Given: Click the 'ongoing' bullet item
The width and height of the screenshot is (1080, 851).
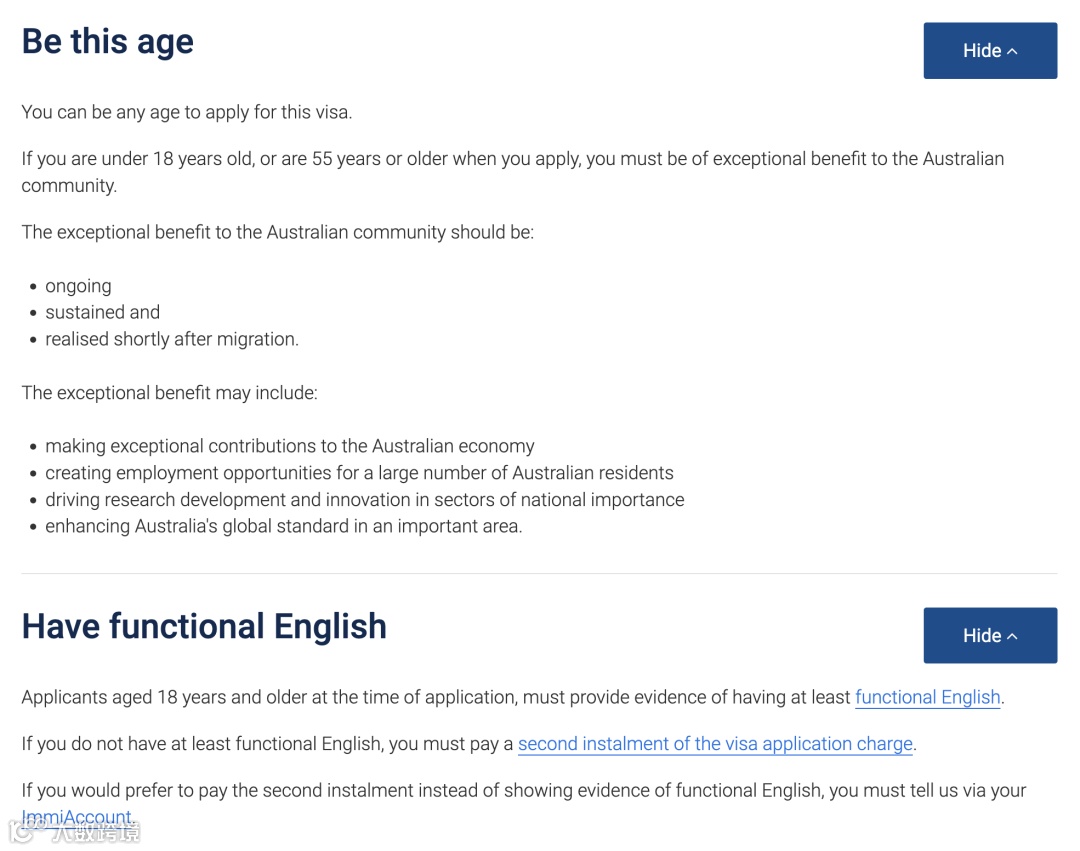Looking at the screenshot, I should coord(78,286).
